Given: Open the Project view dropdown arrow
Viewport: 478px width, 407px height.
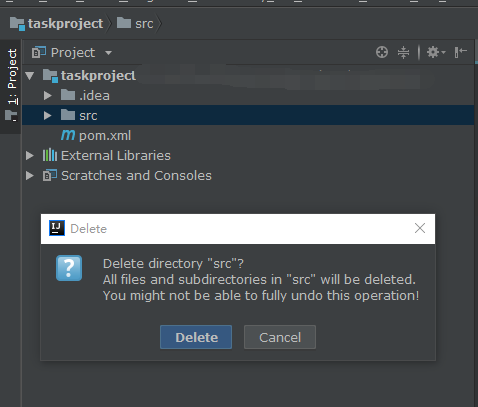Looking at the screenshot, I should [108, 53].
